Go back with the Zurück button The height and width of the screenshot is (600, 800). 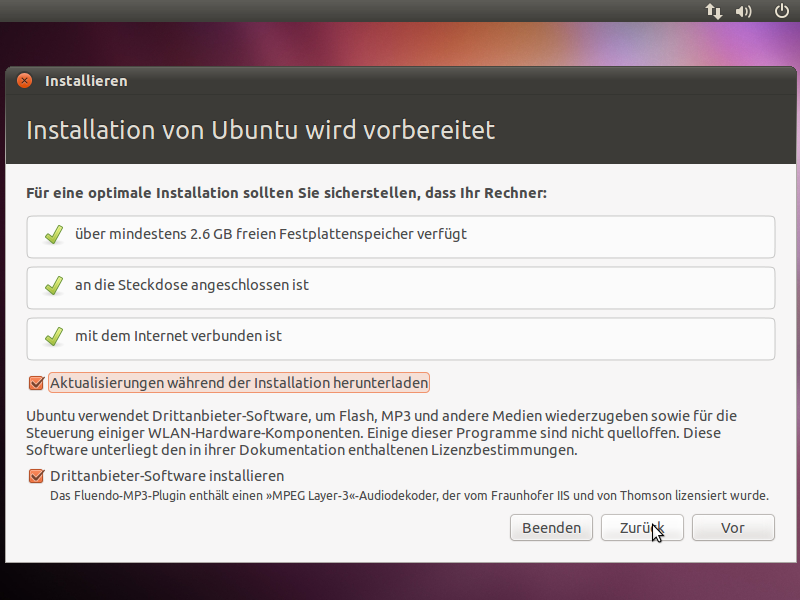pyautogui.click(x=642, y=528)
